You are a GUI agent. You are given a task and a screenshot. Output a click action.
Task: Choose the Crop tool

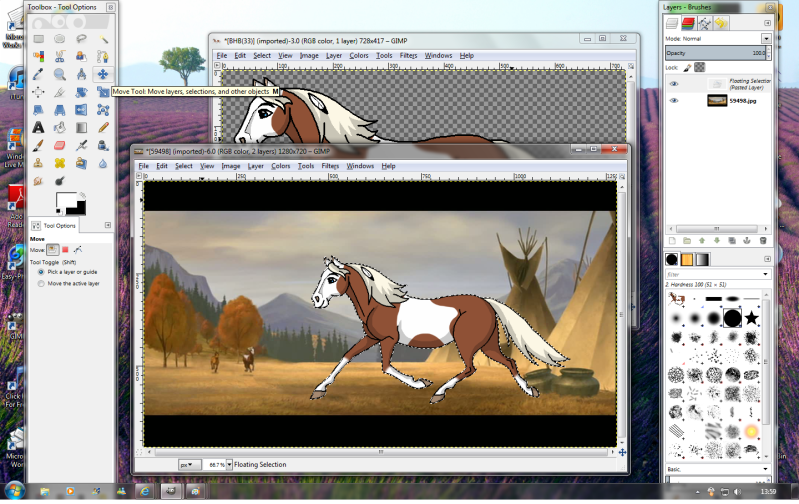coord(60,92)
